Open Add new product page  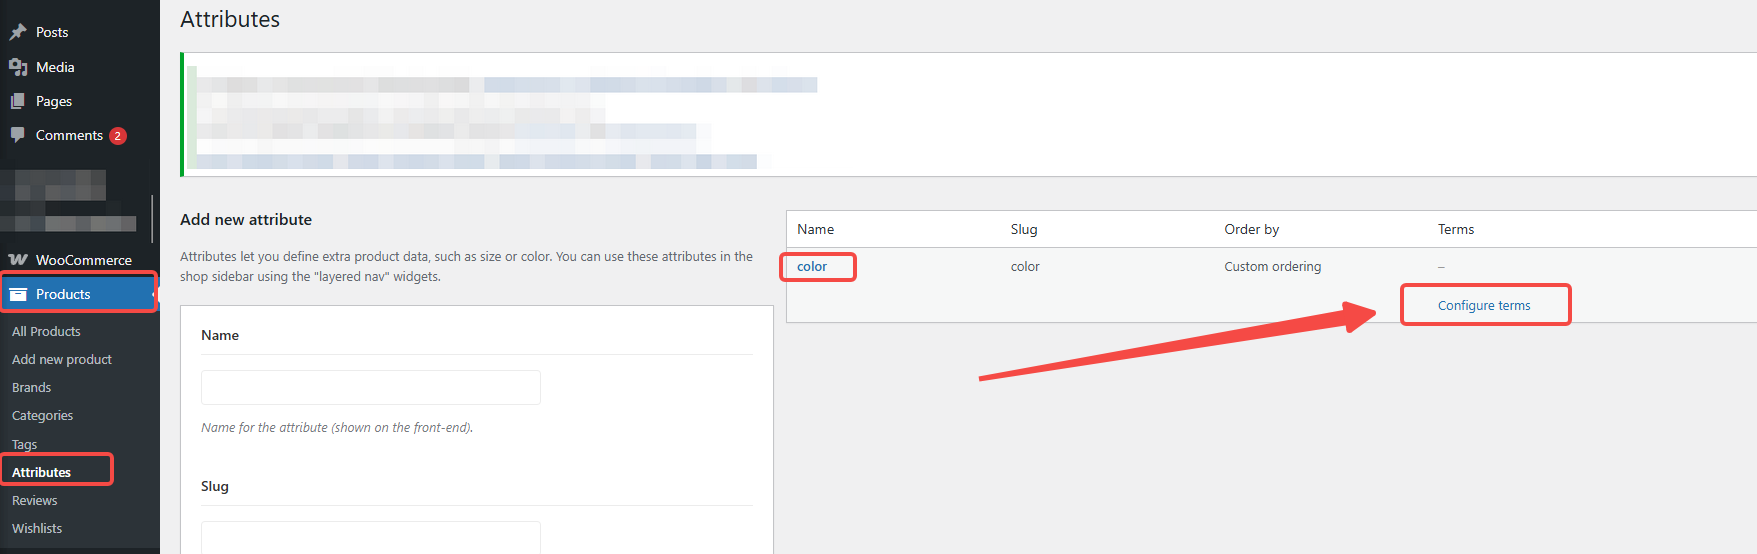(62, 359)
